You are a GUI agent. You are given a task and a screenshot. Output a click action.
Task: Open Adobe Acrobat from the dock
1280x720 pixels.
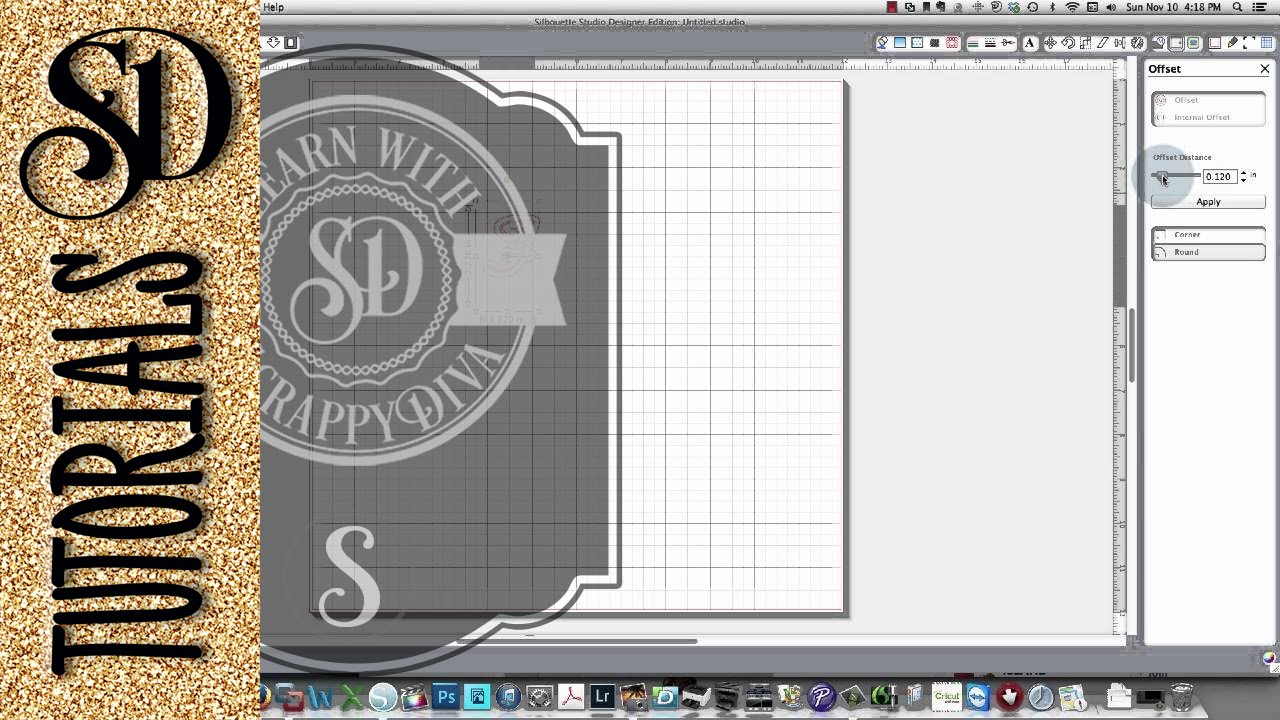(x=571, y=697)
